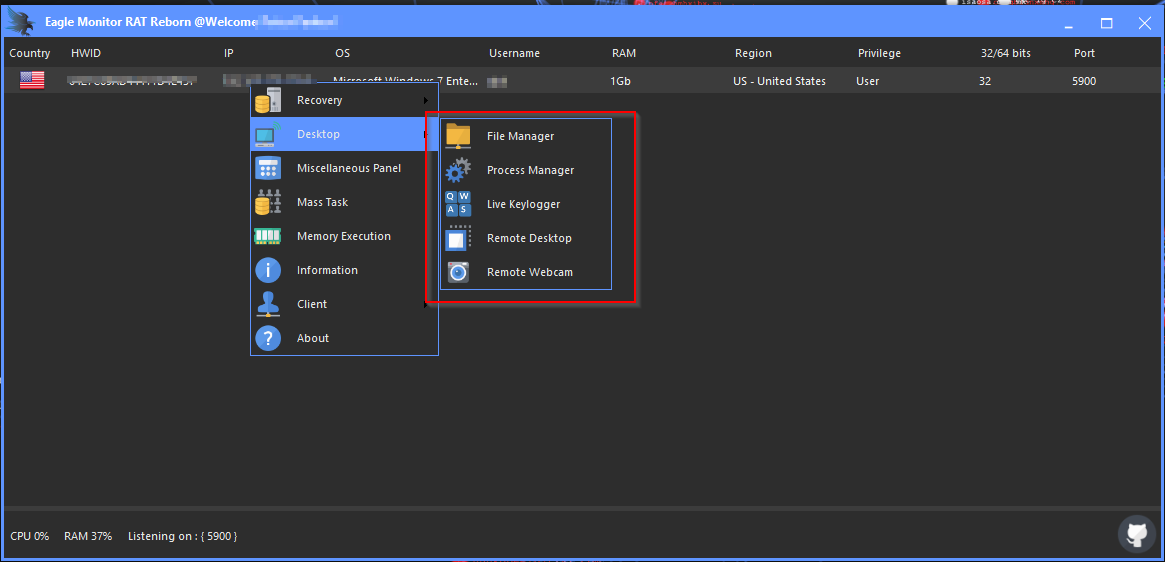
Task: Click the Live Keylogger keyboard icon
Action: pos(458,204)
